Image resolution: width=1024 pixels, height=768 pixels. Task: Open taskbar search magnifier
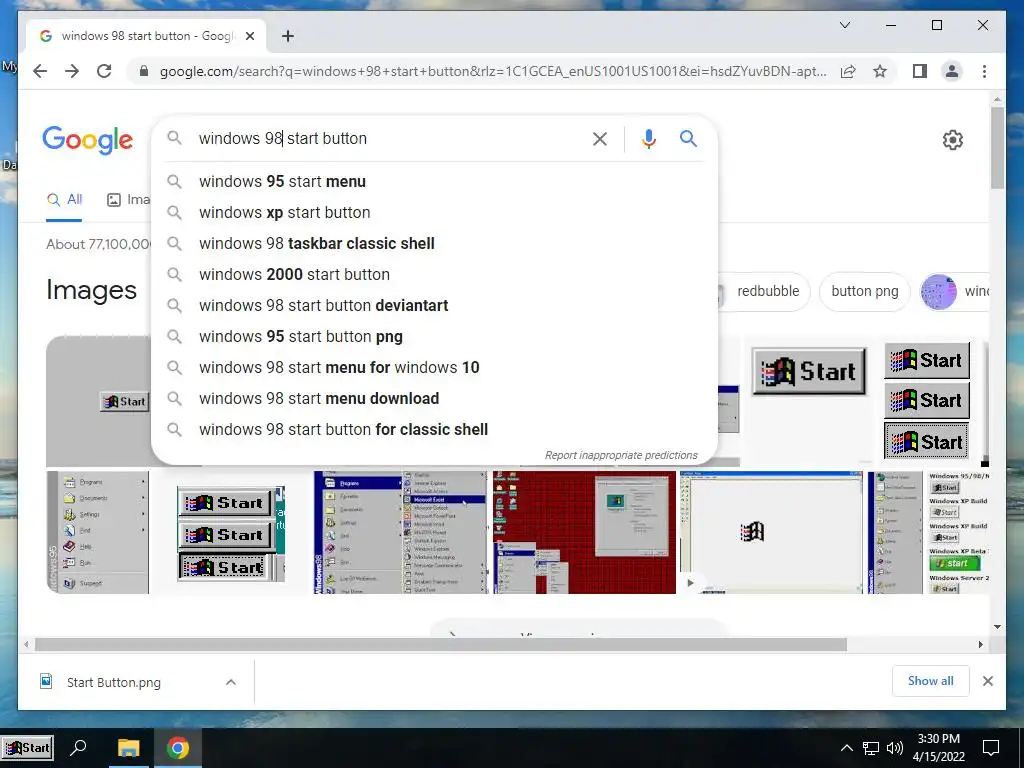coord(78,747)
